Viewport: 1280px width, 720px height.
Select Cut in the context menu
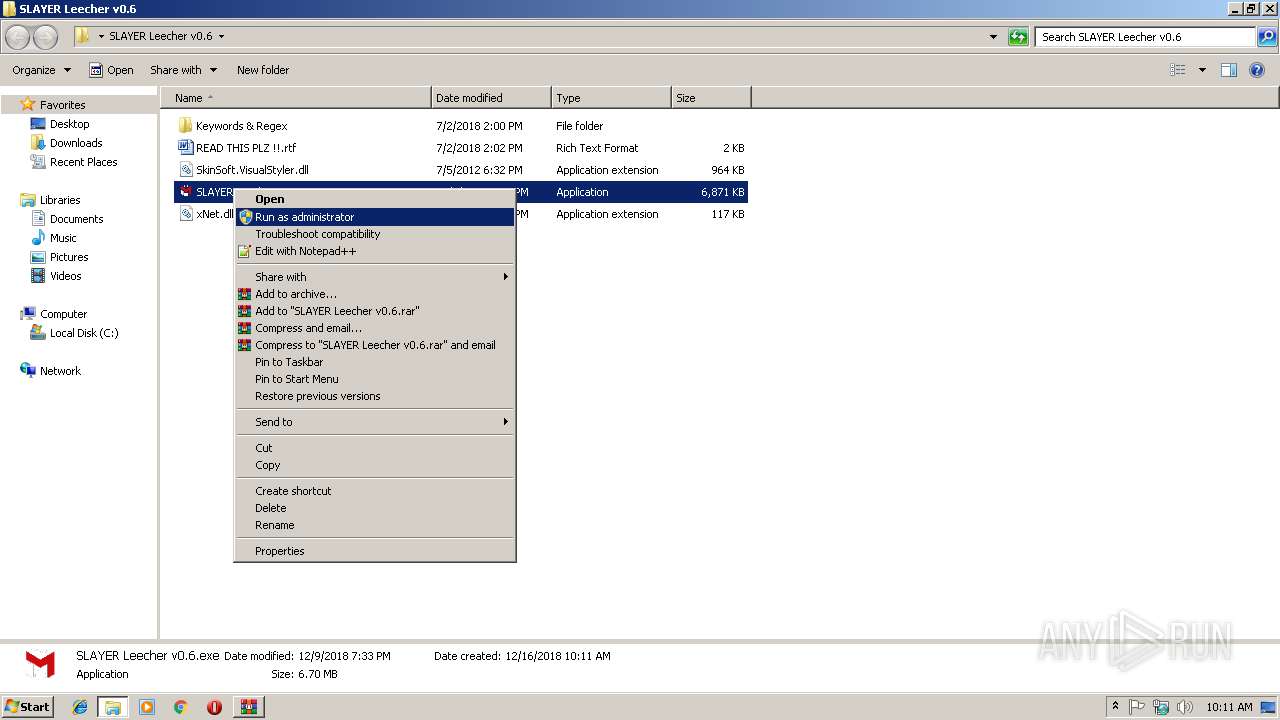[x=375, y=448]
